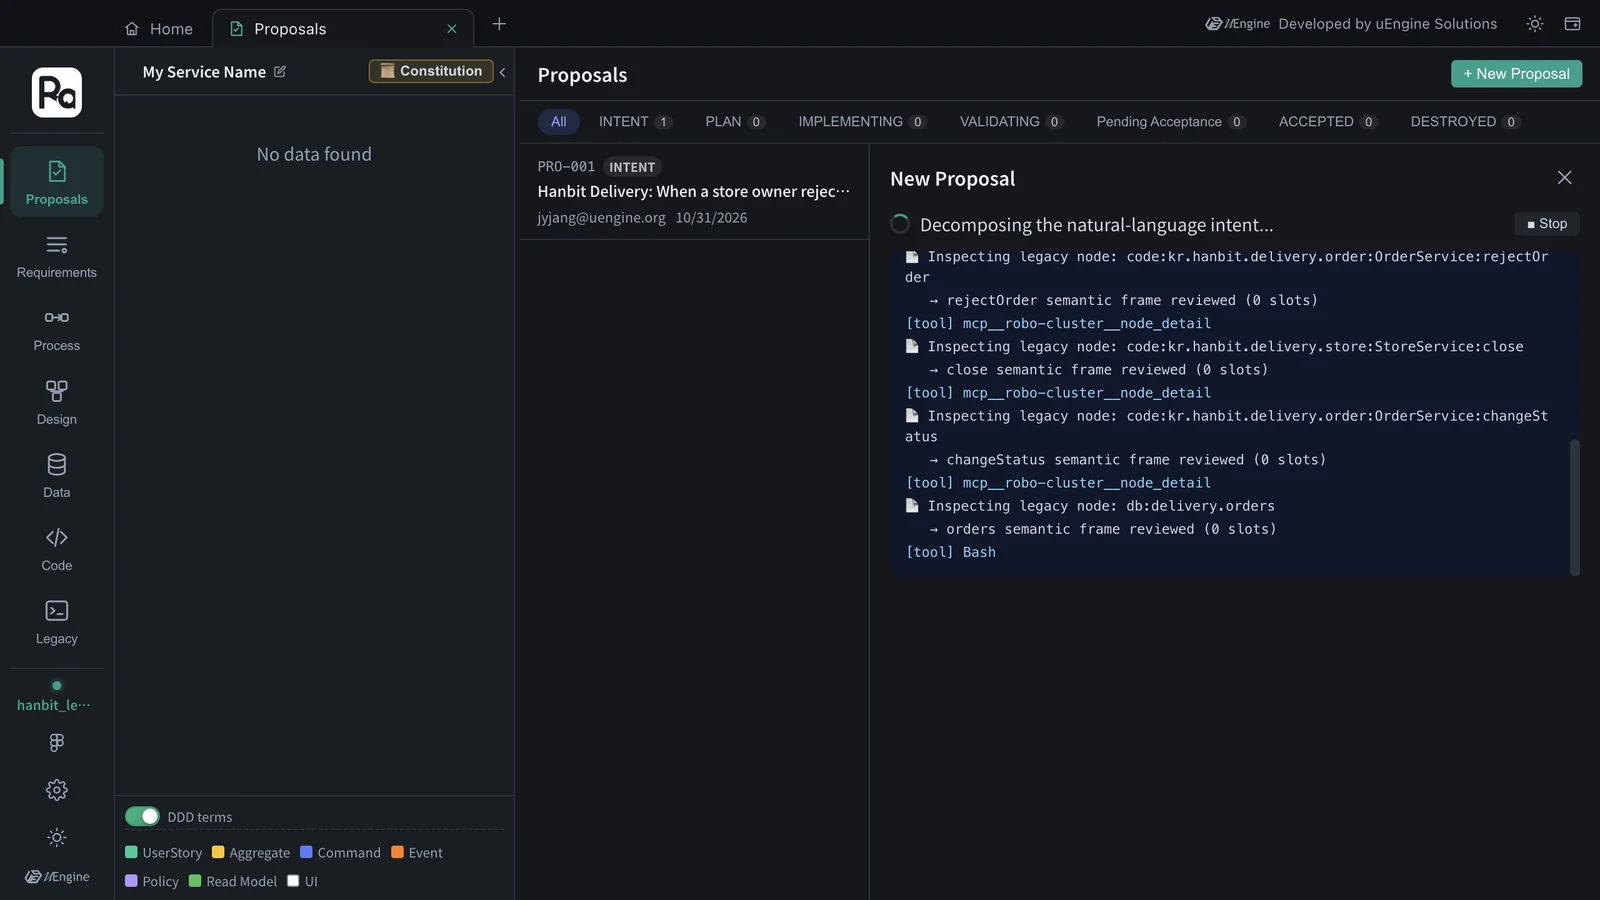This screenshot has width=1600, height=900.
Task: Select the All filter tab
Action: (x=559, y=122)
